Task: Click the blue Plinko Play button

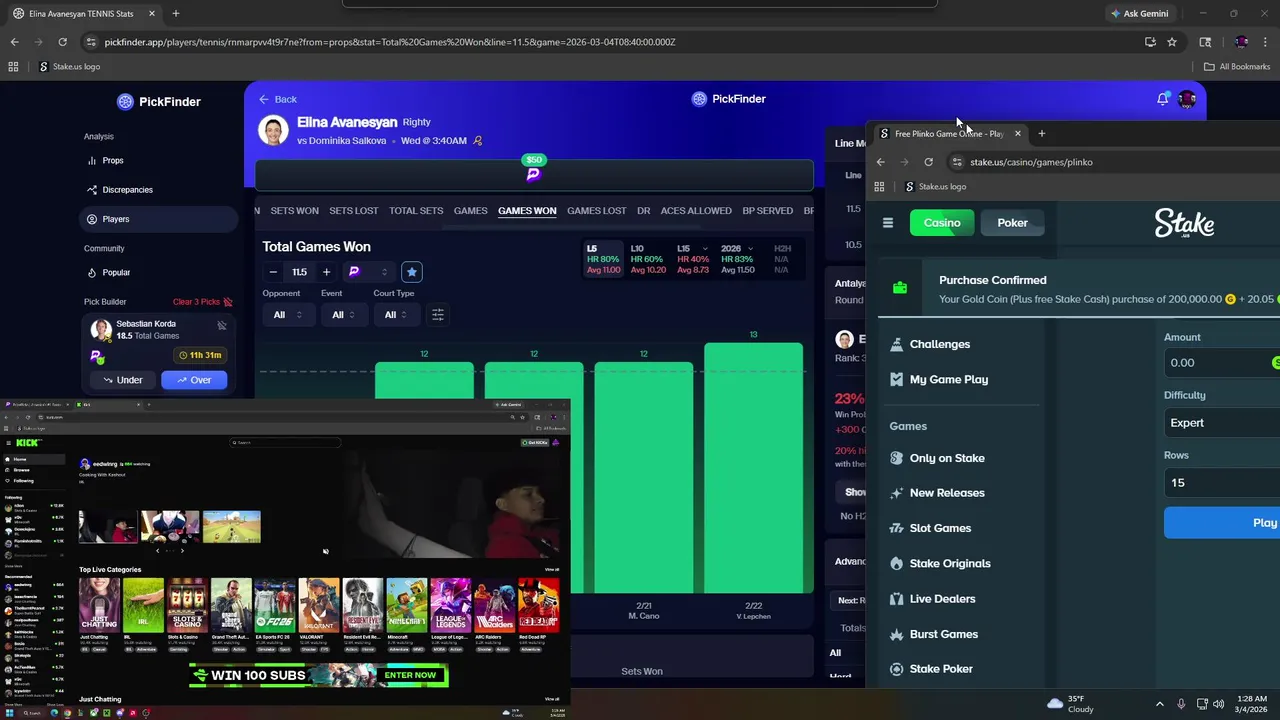Action: pyautogui.click(x=1222, y=523)
